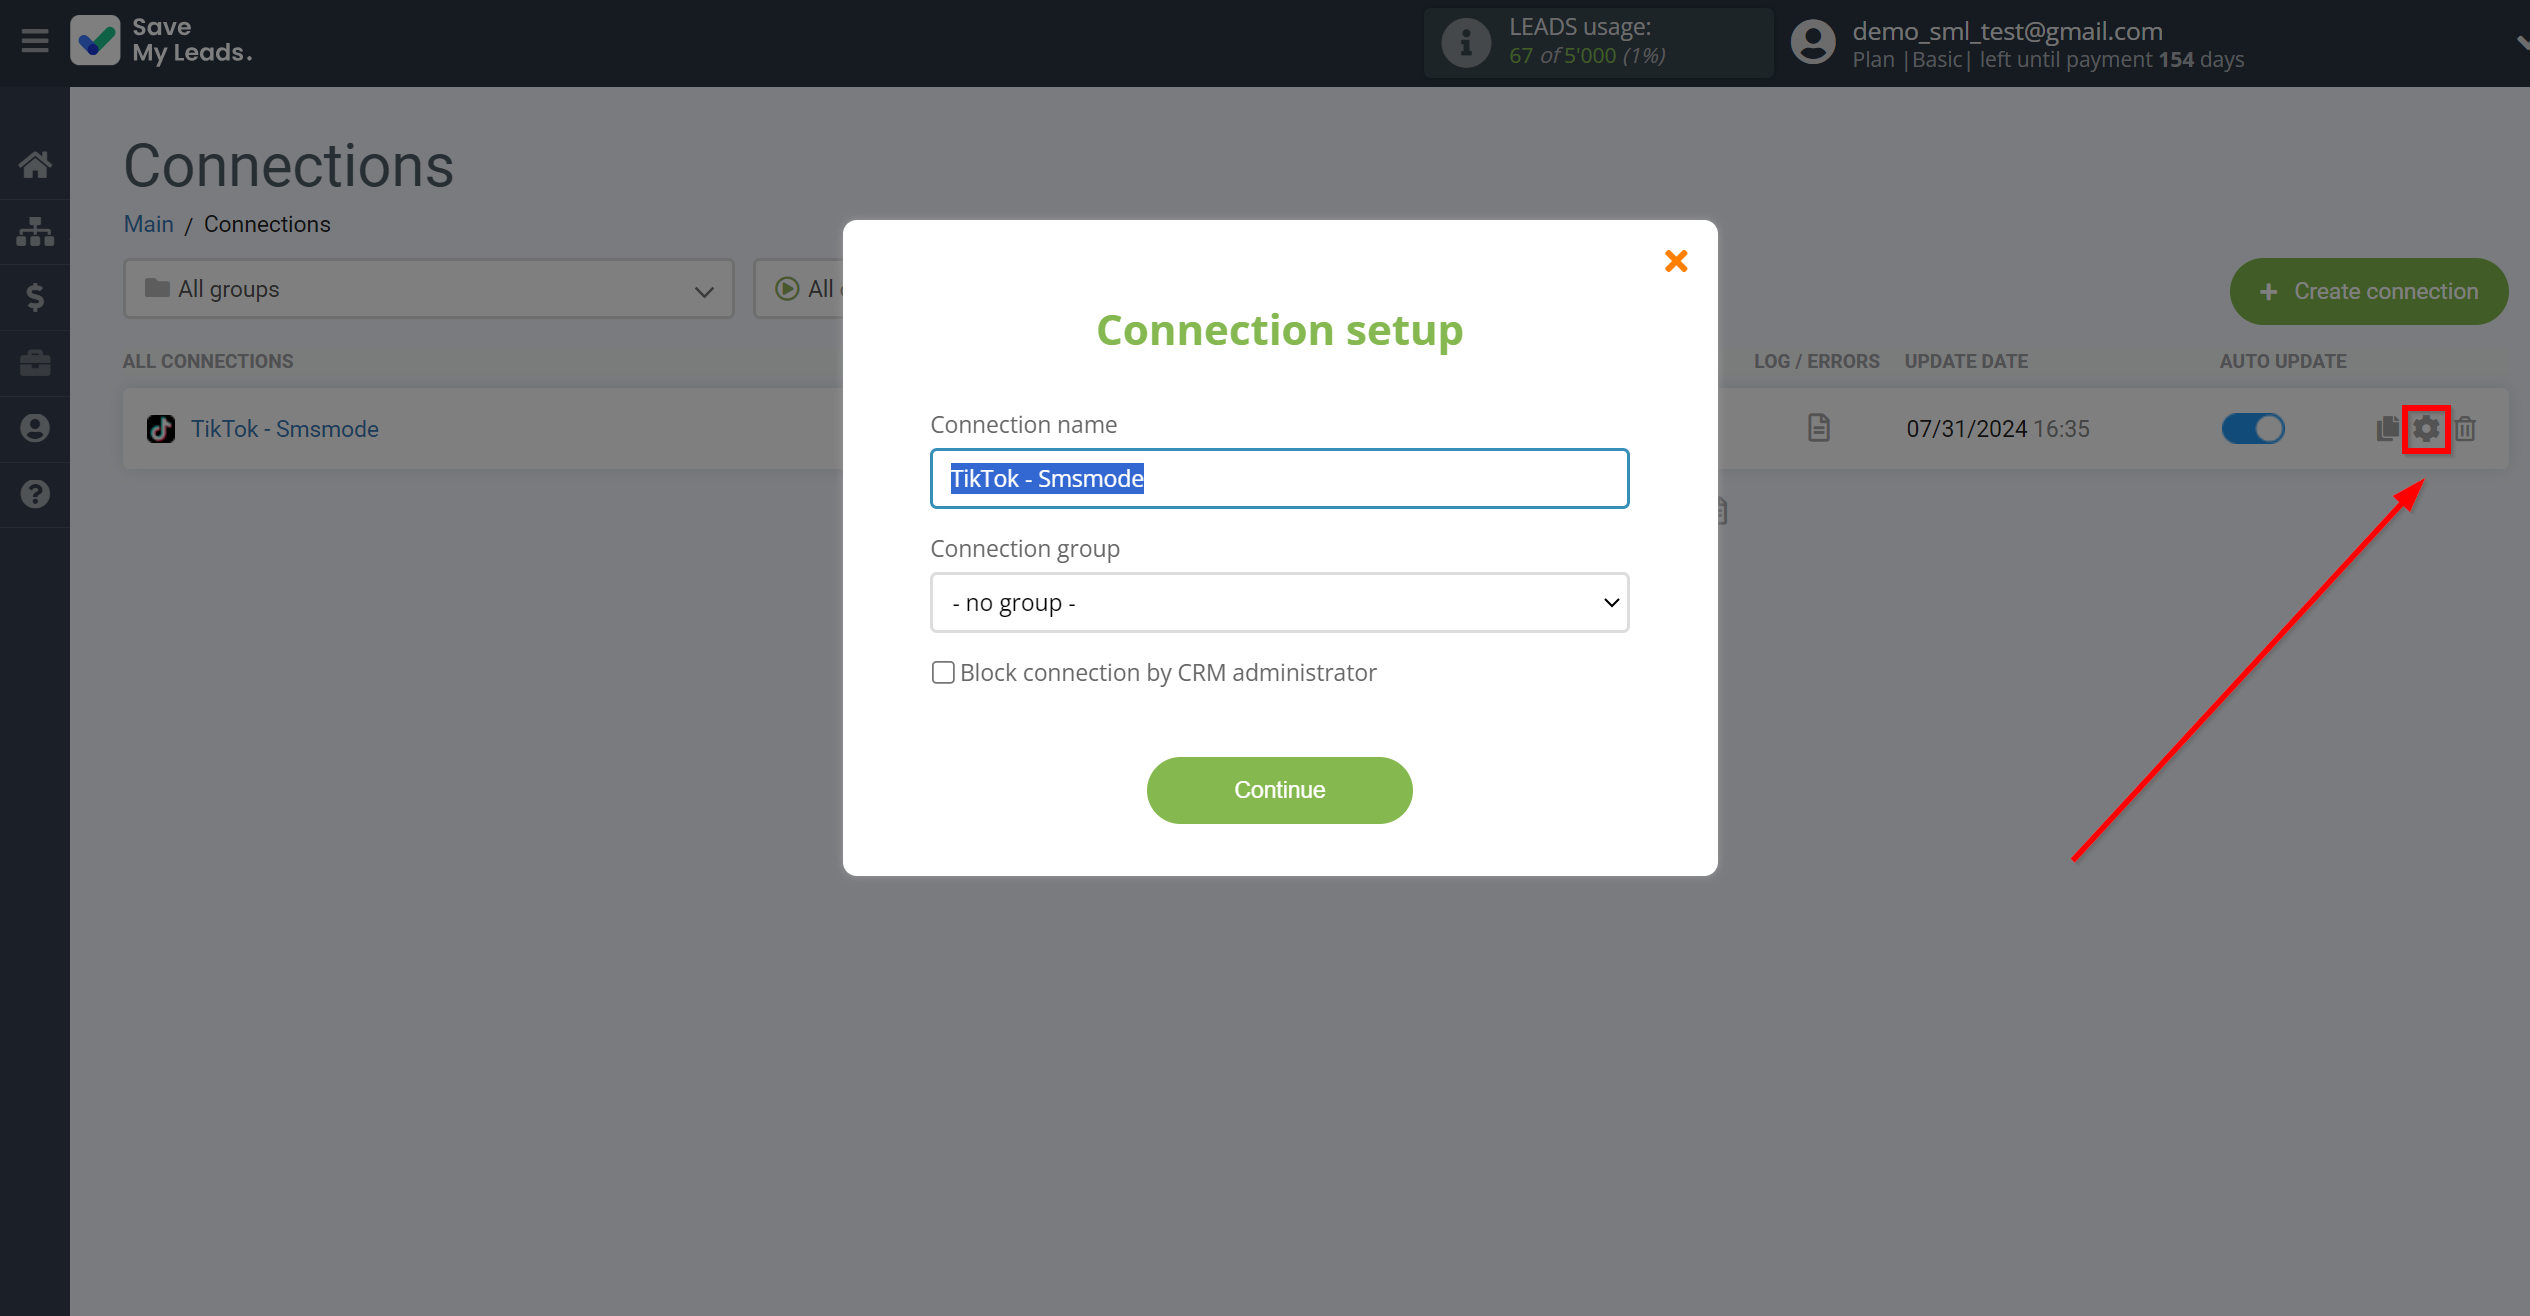Click the orange close X button on modal
2530x1316 pixels.
[x=1677, y=260]
